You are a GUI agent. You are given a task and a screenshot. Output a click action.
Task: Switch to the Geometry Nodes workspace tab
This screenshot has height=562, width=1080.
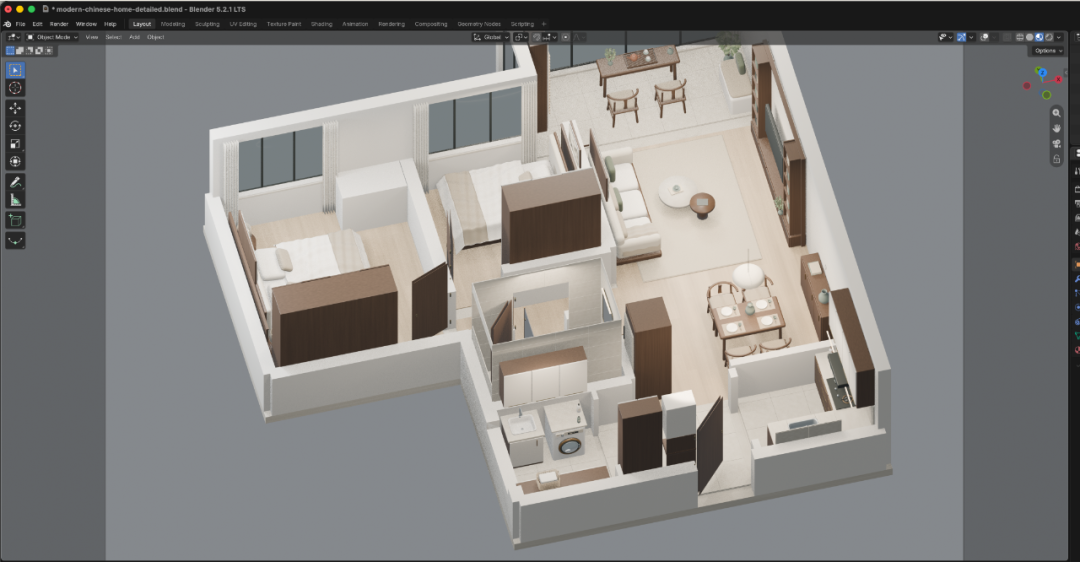pyautogui.click(x=479, y=23)
